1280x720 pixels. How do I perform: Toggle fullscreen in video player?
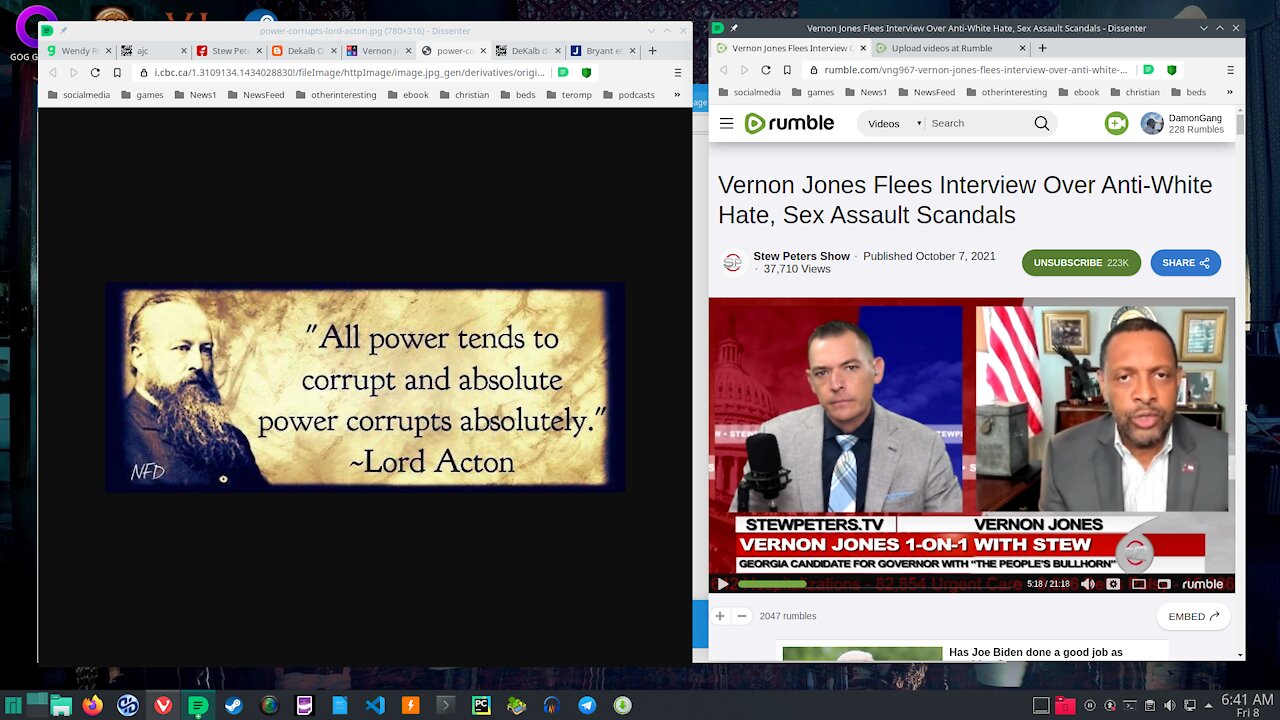[1164, 584]
